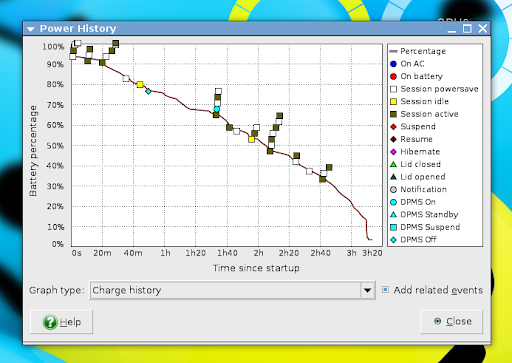Click the Session powersave white square legend icon
This screenshot has width=512, height=363.
click(393, 89)
